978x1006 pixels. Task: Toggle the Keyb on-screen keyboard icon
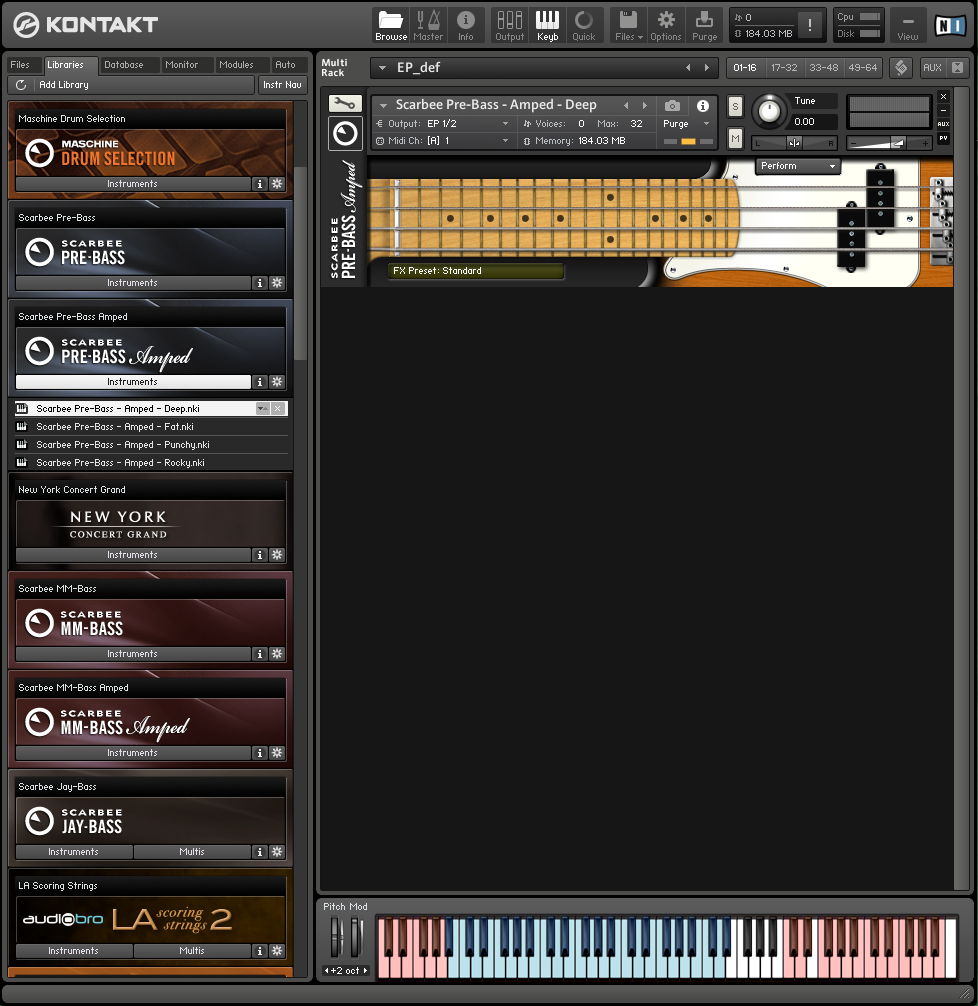pos(547,25)
